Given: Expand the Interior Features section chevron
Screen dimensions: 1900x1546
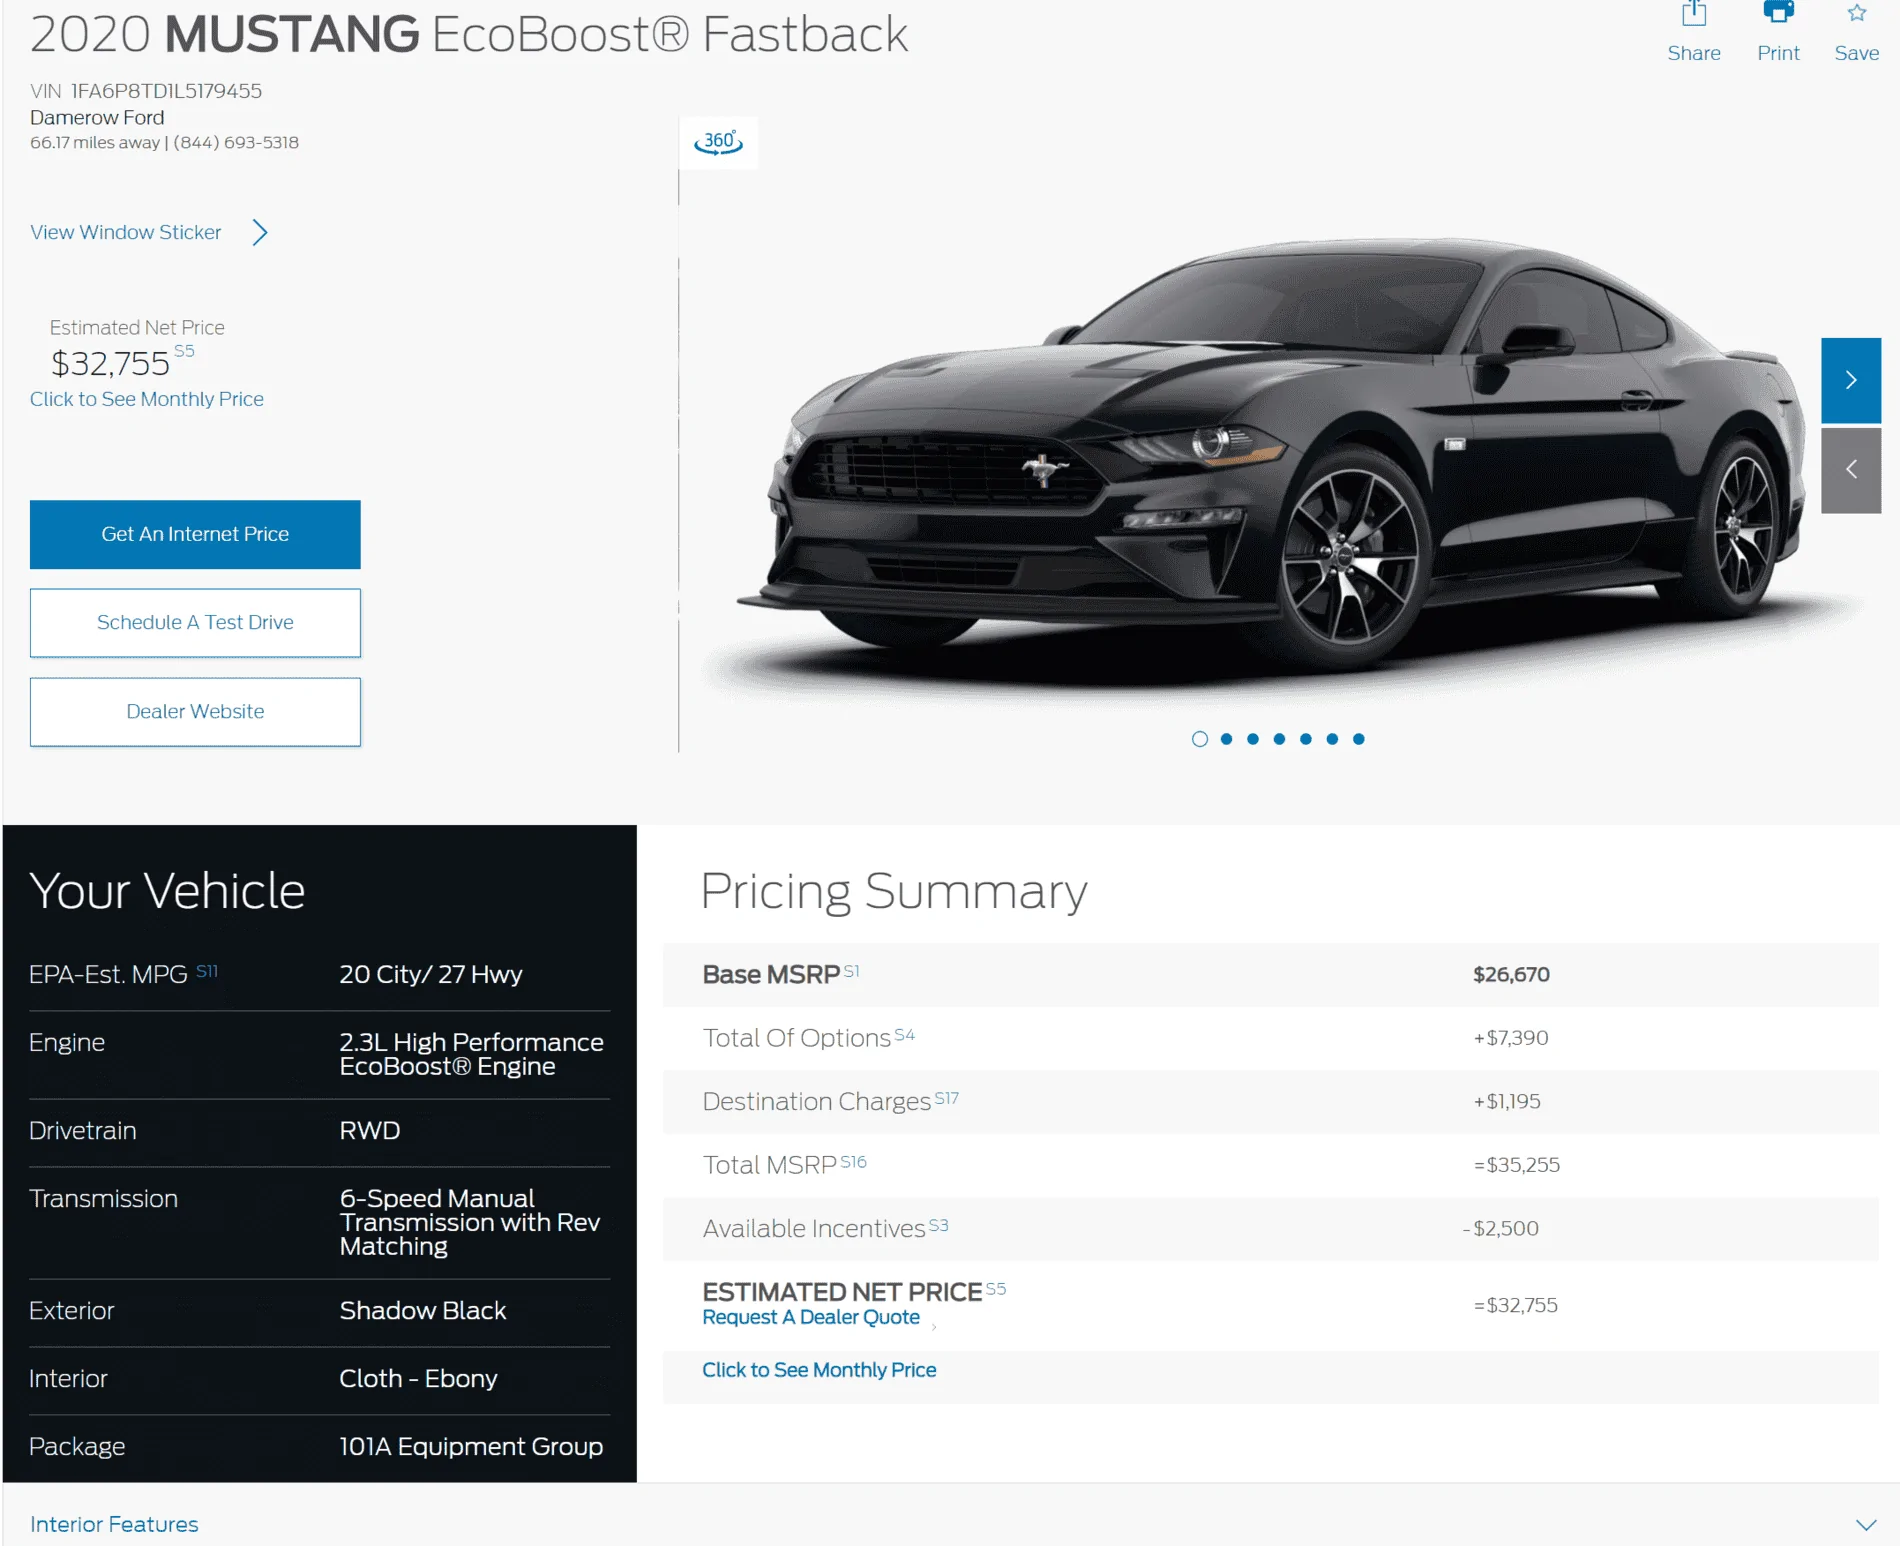Looking at the screenshot, I should click(1865, 1525).
